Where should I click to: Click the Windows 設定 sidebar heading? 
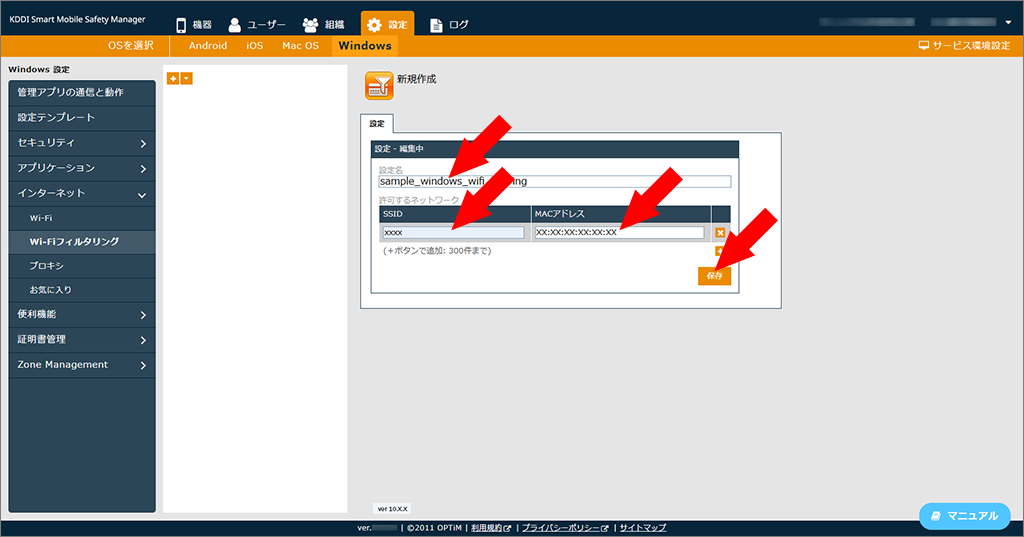[x=39, y=69]
